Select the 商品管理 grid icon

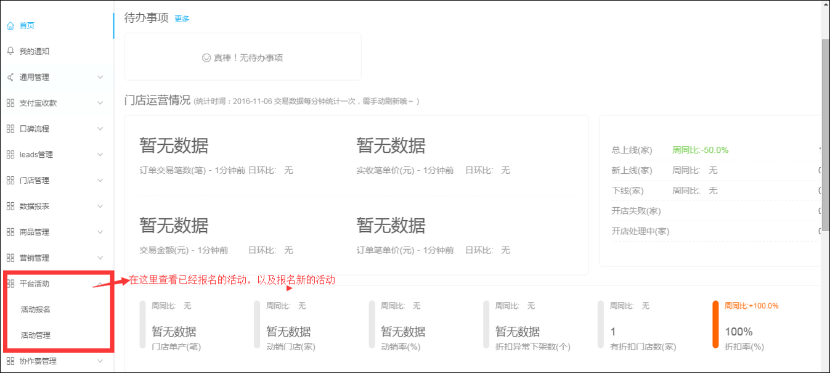pos(11,232)
